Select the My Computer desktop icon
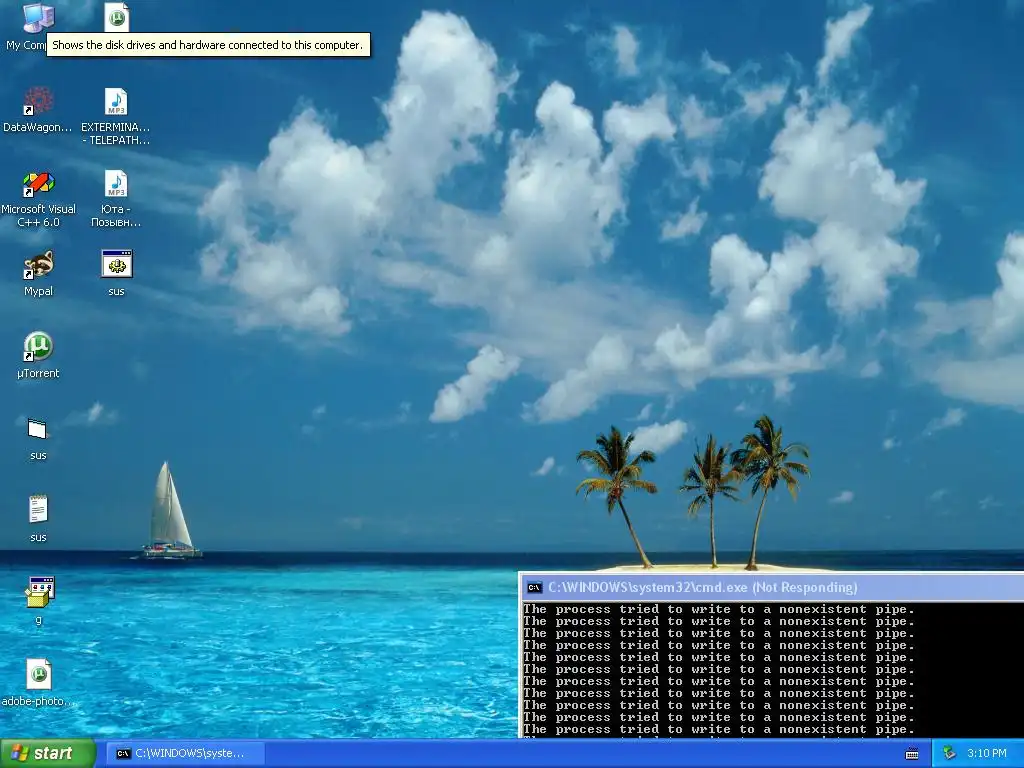Viewport: 1024px width, 768px height. 38,18
